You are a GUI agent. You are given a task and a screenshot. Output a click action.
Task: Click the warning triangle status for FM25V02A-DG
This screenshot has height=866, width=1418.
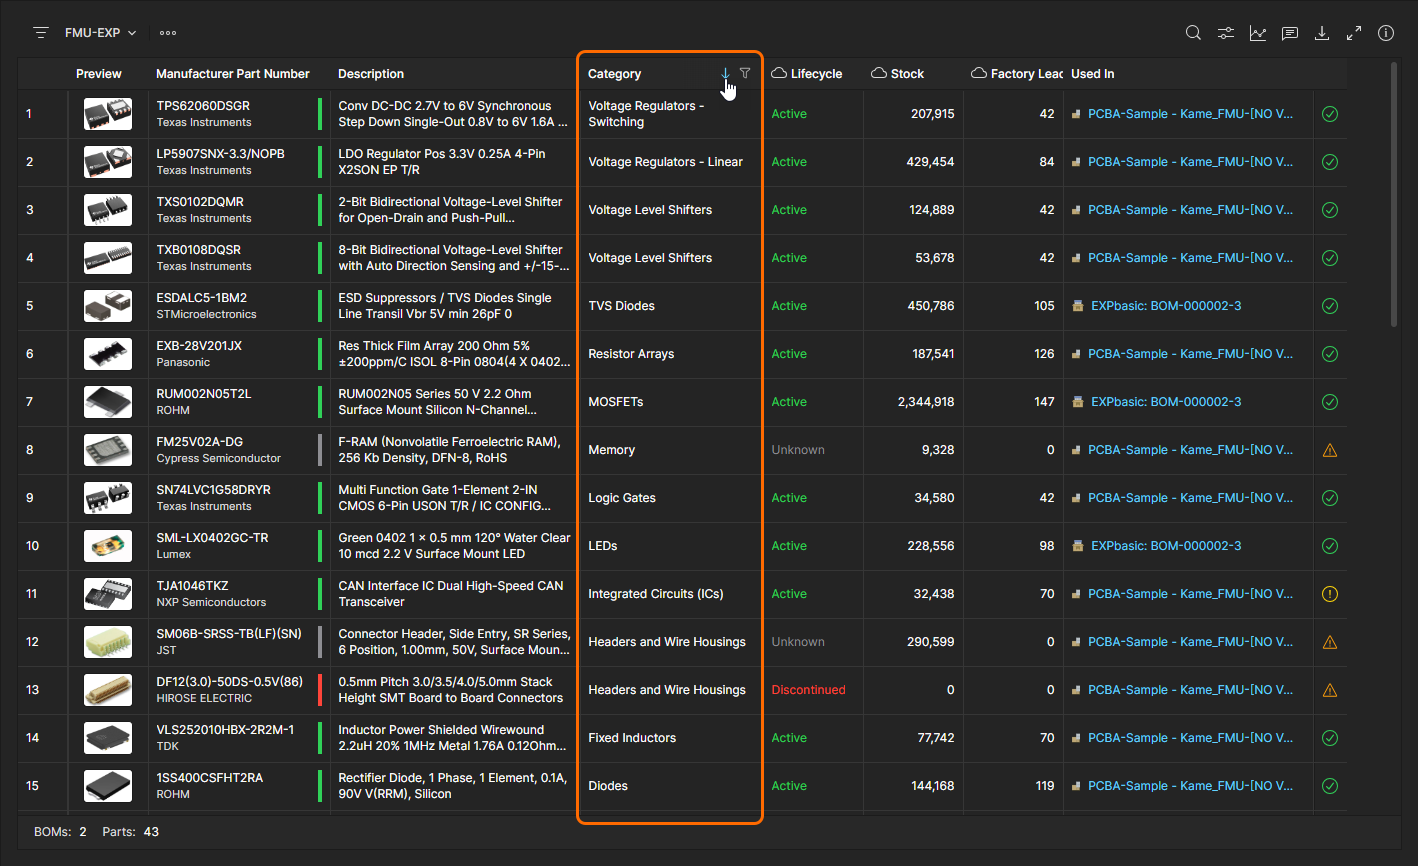1330,450
